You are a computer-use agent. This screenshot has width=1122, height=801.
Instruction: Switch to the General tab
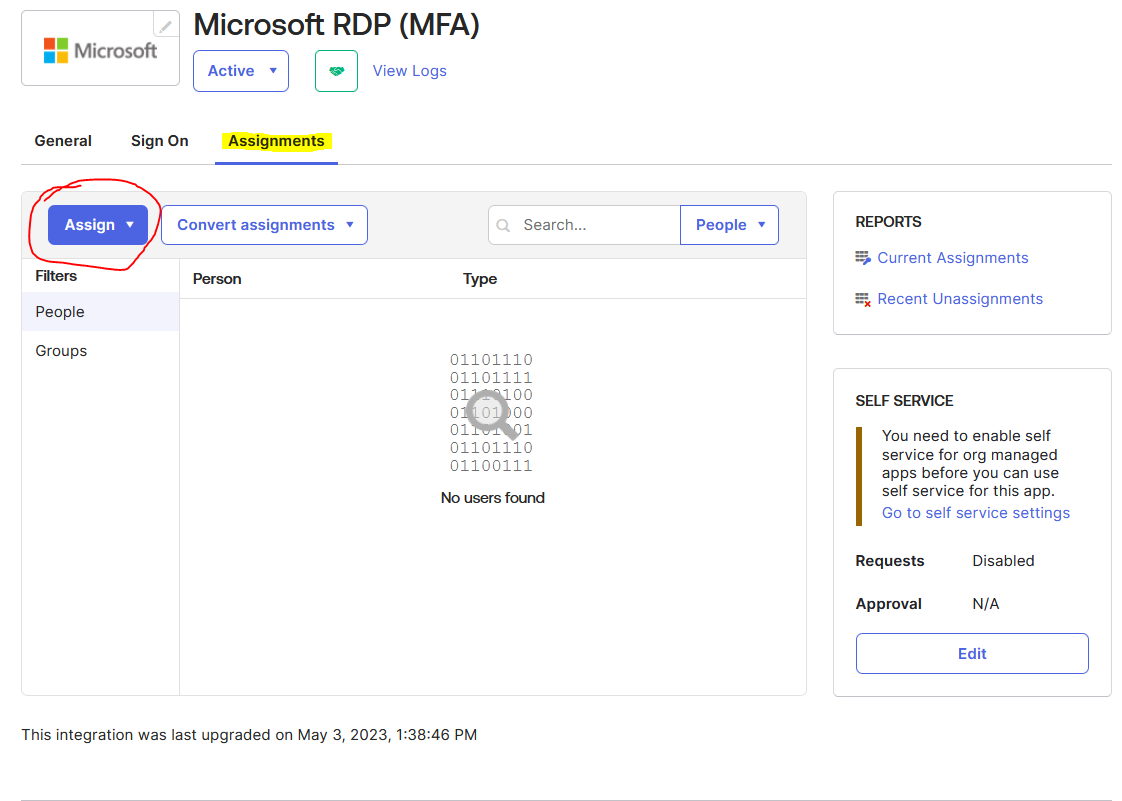click(63, 141)
